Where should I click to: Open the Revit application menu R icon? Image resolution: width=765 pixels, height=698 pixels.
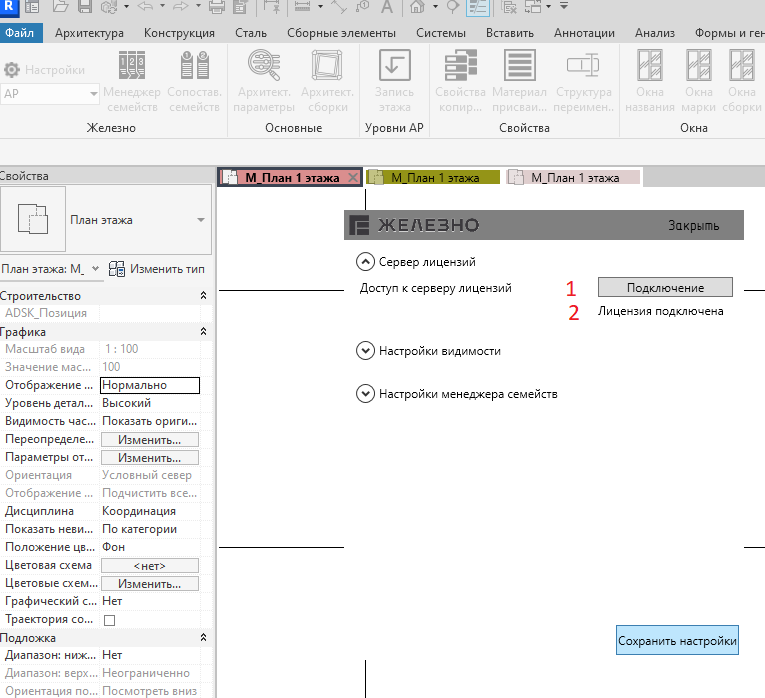pyautogui.click(x=8, y=6)
